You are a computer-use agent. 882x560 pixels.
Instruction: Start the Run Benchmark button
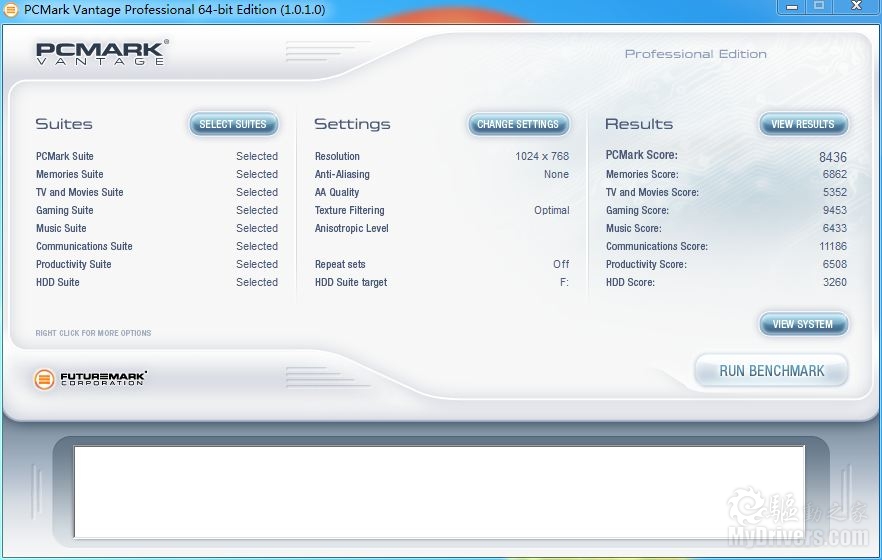pos(772,371)
